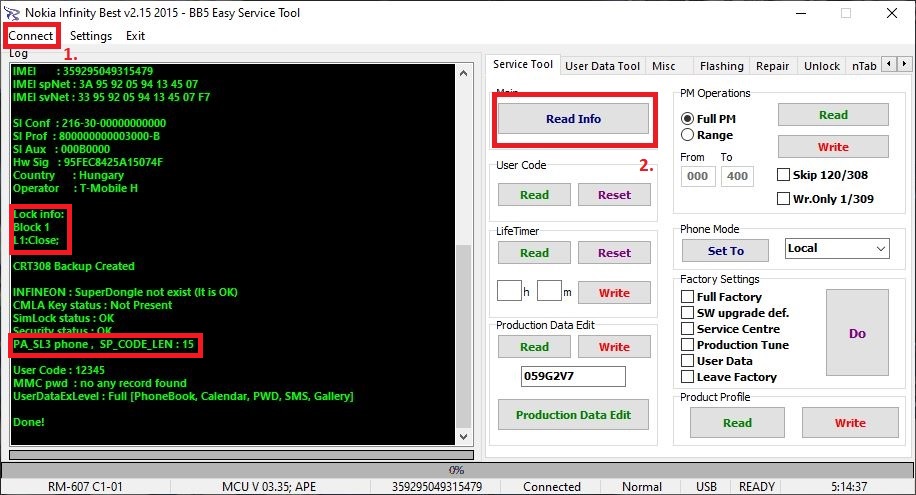Select the nTab tab
This screenshot has width=916, height=495.
(864, 66)
